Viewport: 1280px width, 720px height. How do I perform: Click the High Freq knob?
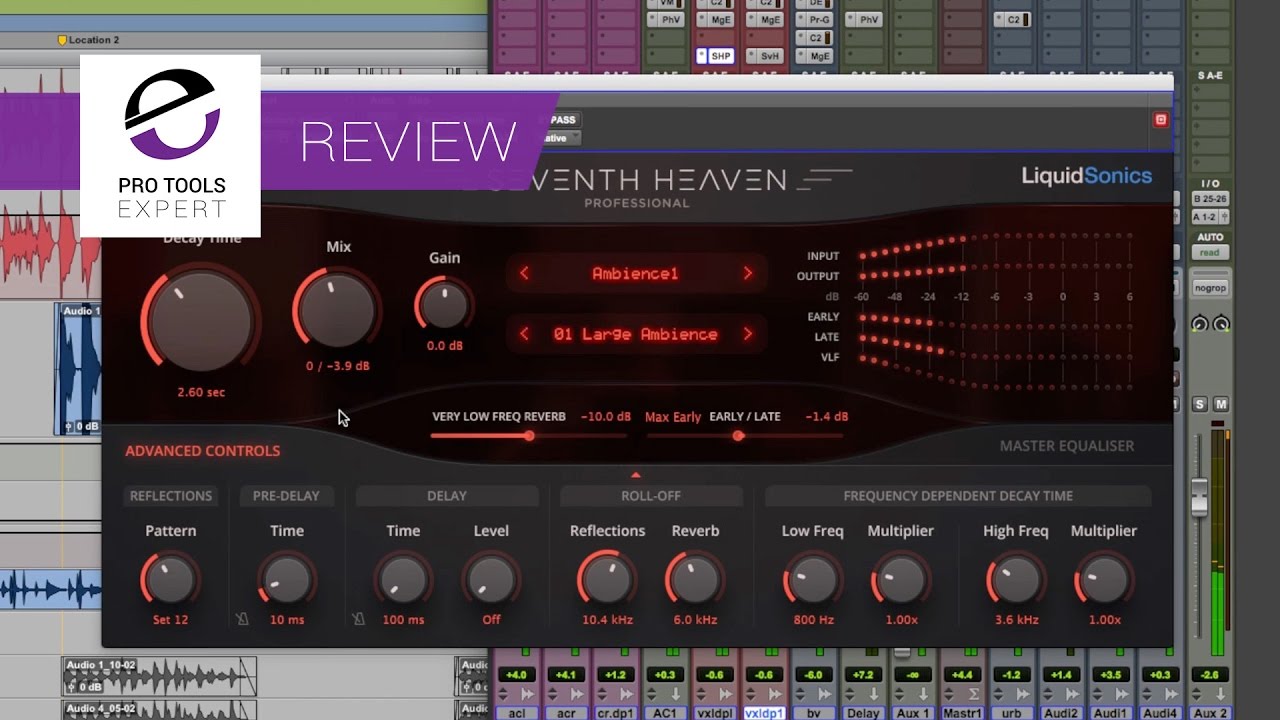coord(1016,579)
